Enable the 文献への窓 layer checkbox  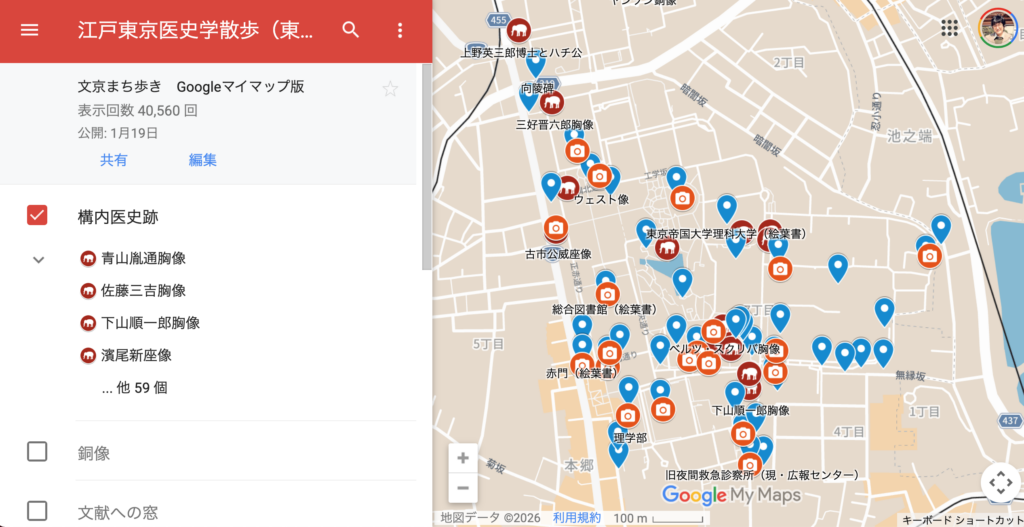pos(37,511)
